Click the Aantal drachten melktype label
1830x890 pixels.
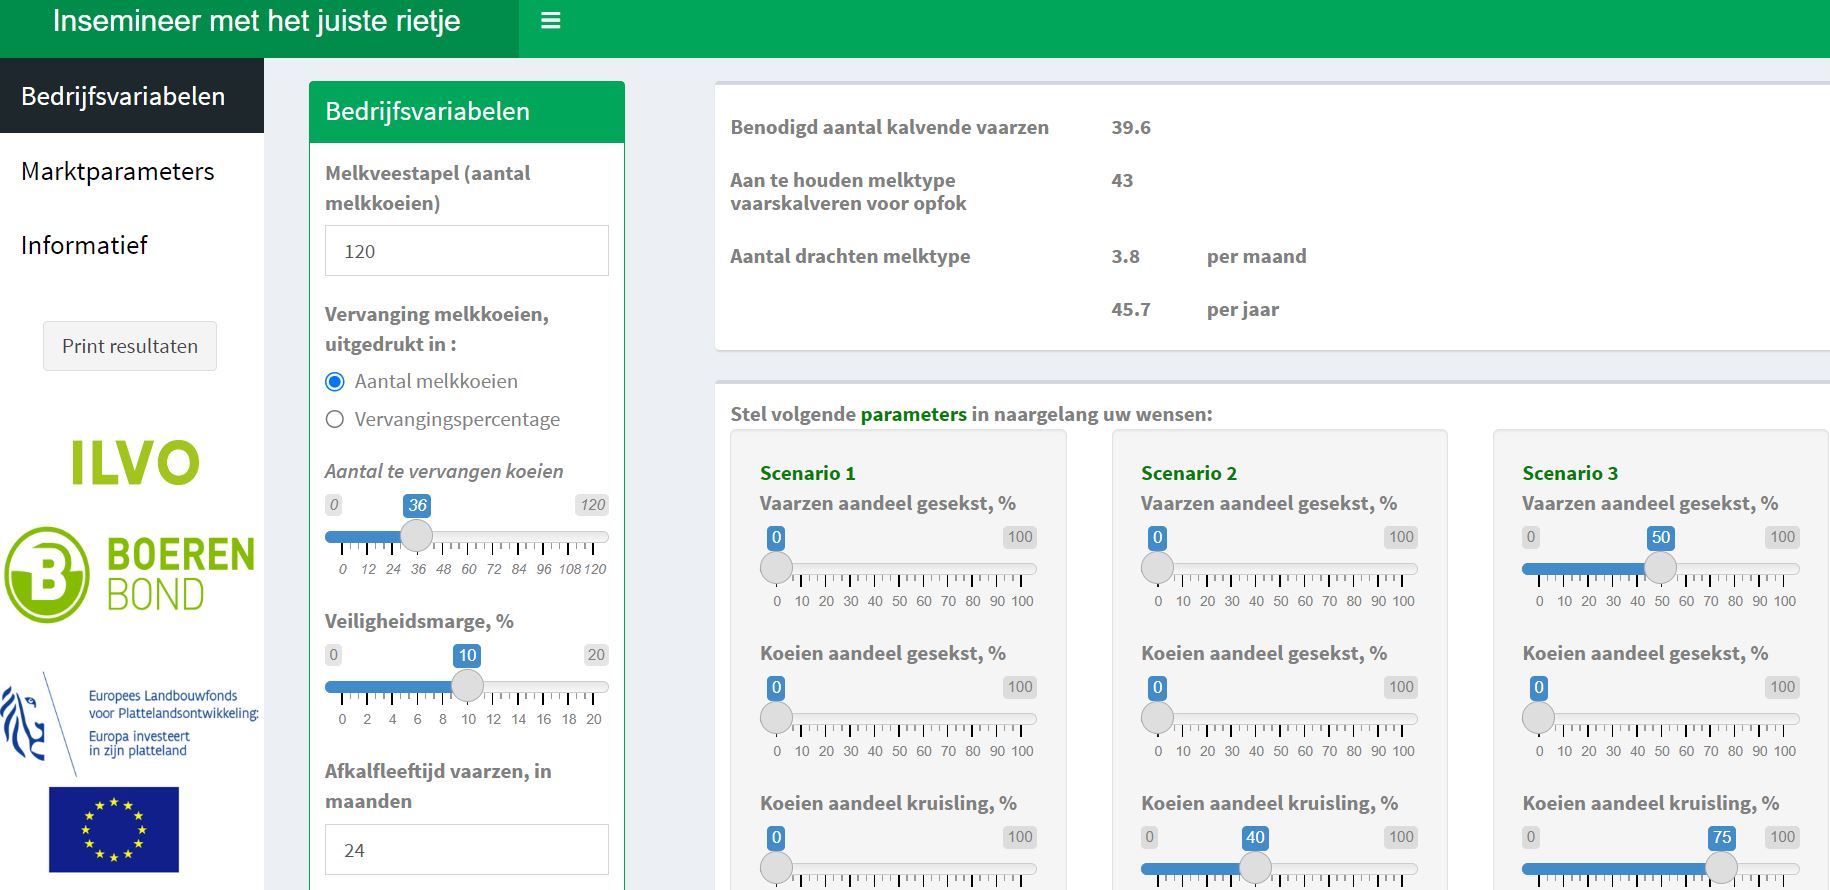click(x=850, y=256)
